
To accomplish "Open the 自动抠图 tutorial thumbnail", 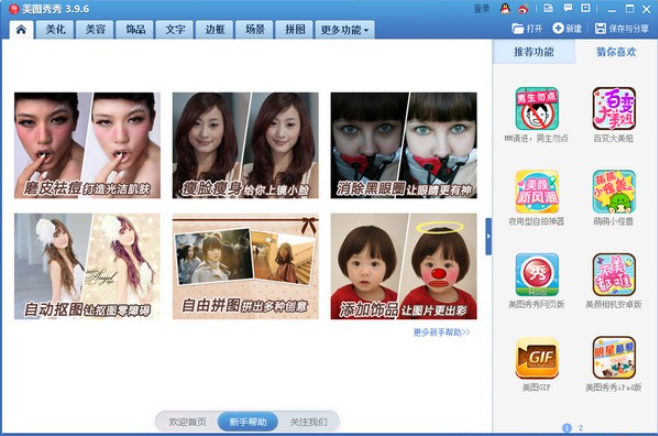I will [x=87, y=266].
